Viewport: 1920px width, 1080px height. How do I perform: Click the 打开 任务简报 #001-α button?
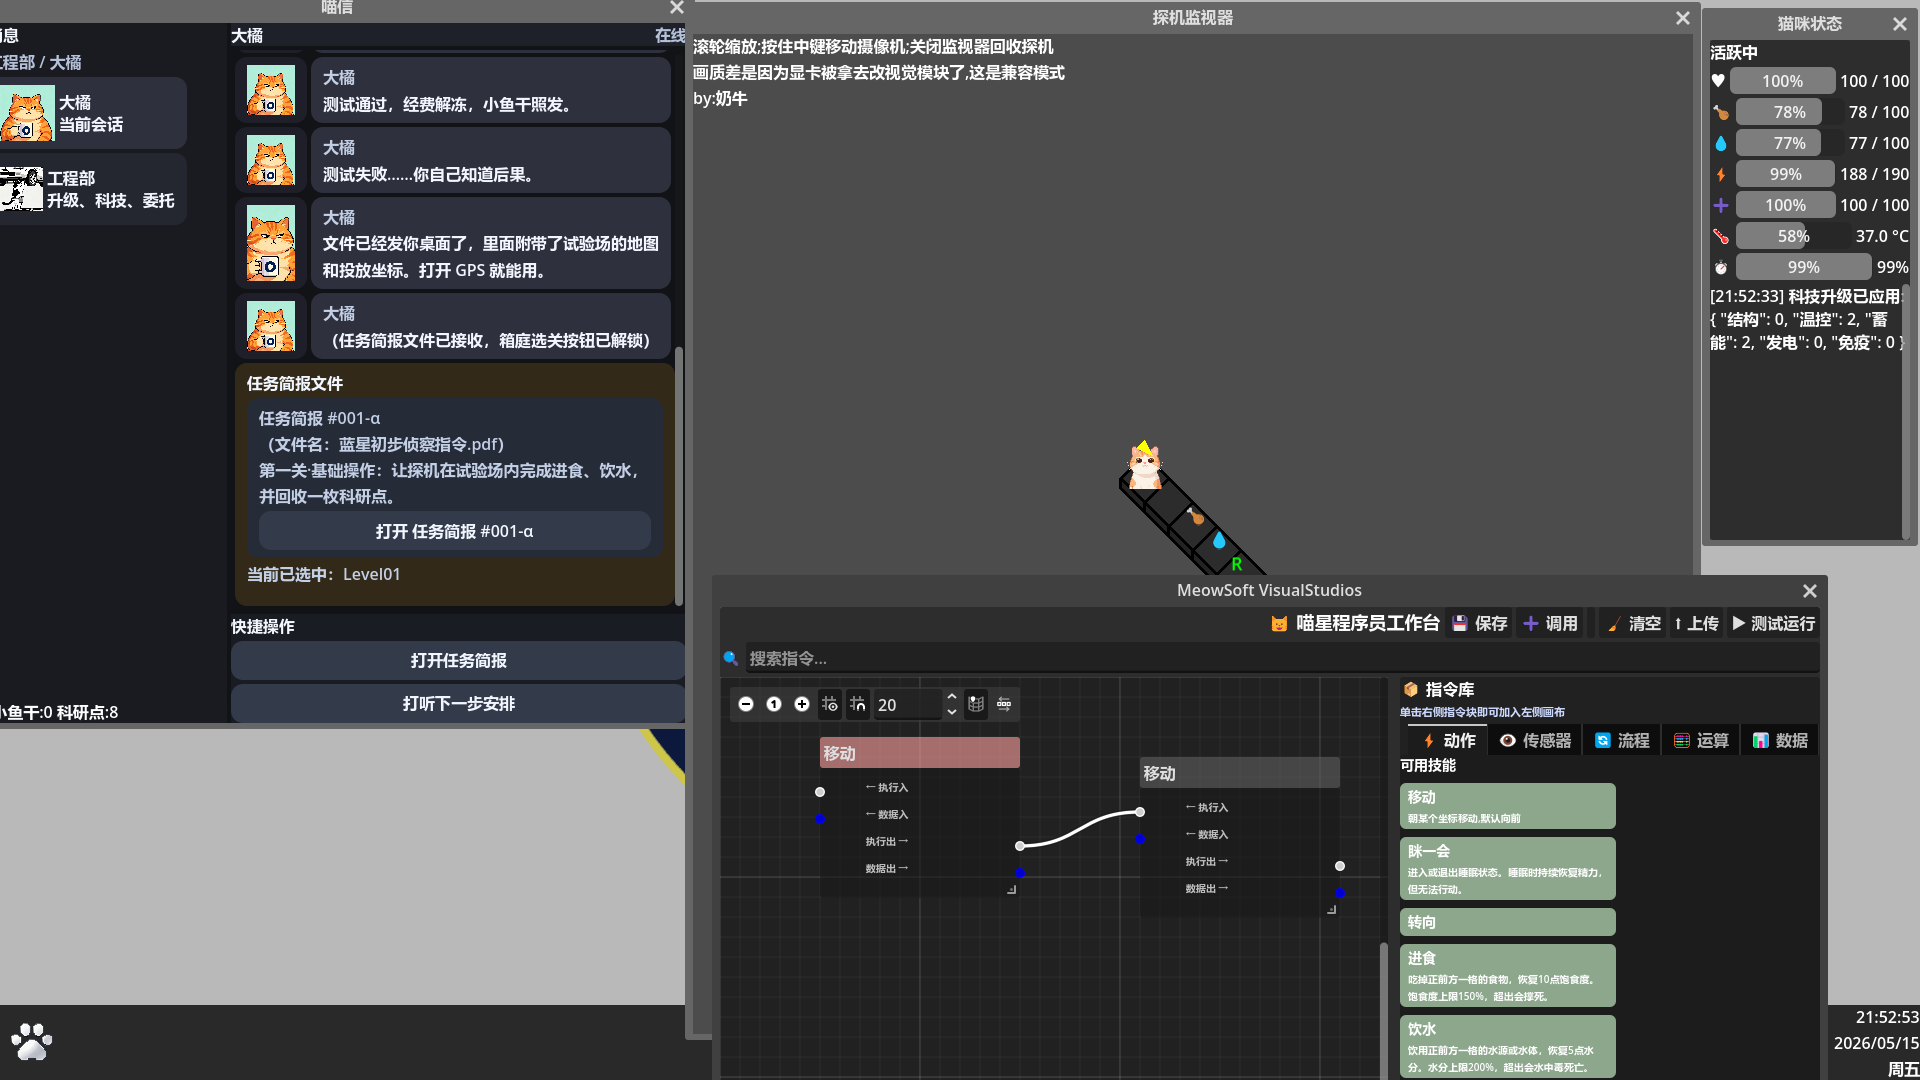tap(455, 531)
